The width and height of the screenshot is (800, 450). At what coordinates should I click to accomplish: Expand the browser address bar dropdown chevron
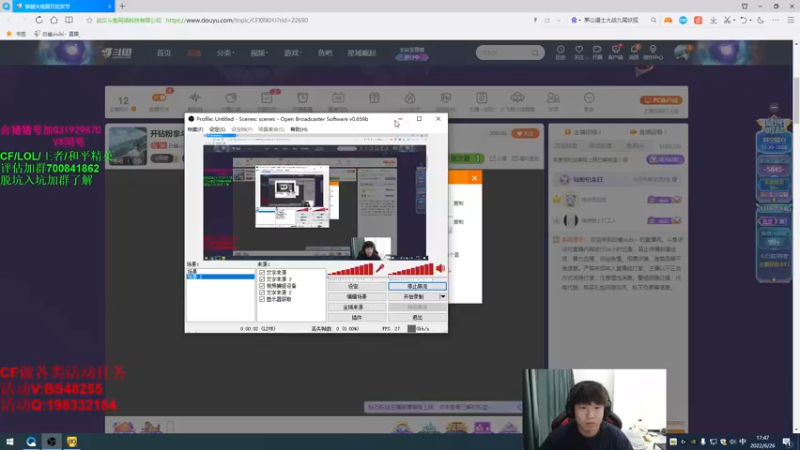tap(559, 20)
